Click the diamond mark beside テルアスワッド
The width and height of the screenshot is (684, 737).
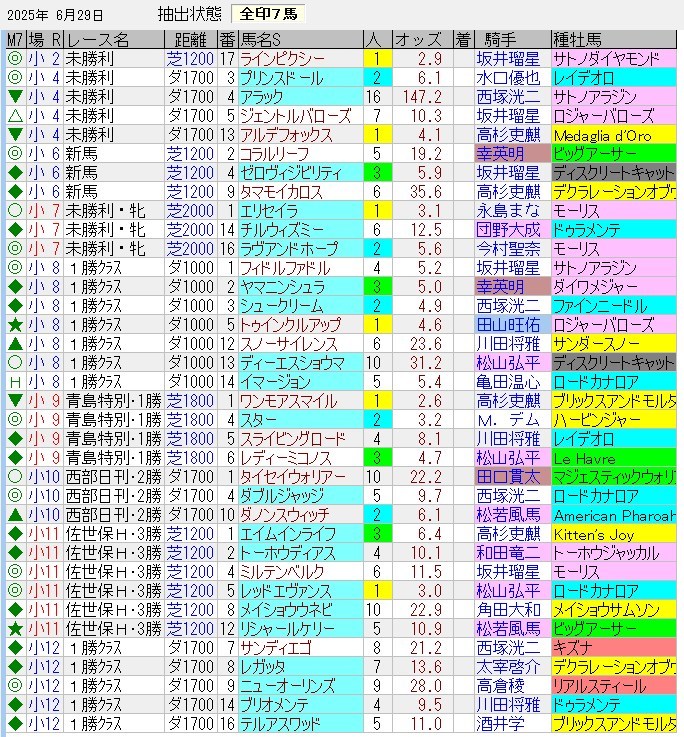coord(16,723)
